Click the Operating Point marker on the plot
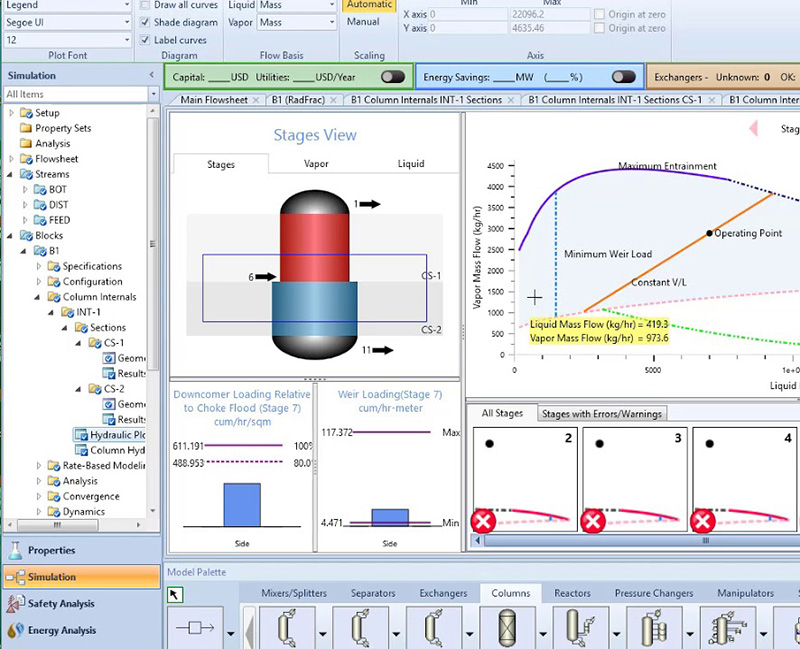 [710, 233]
